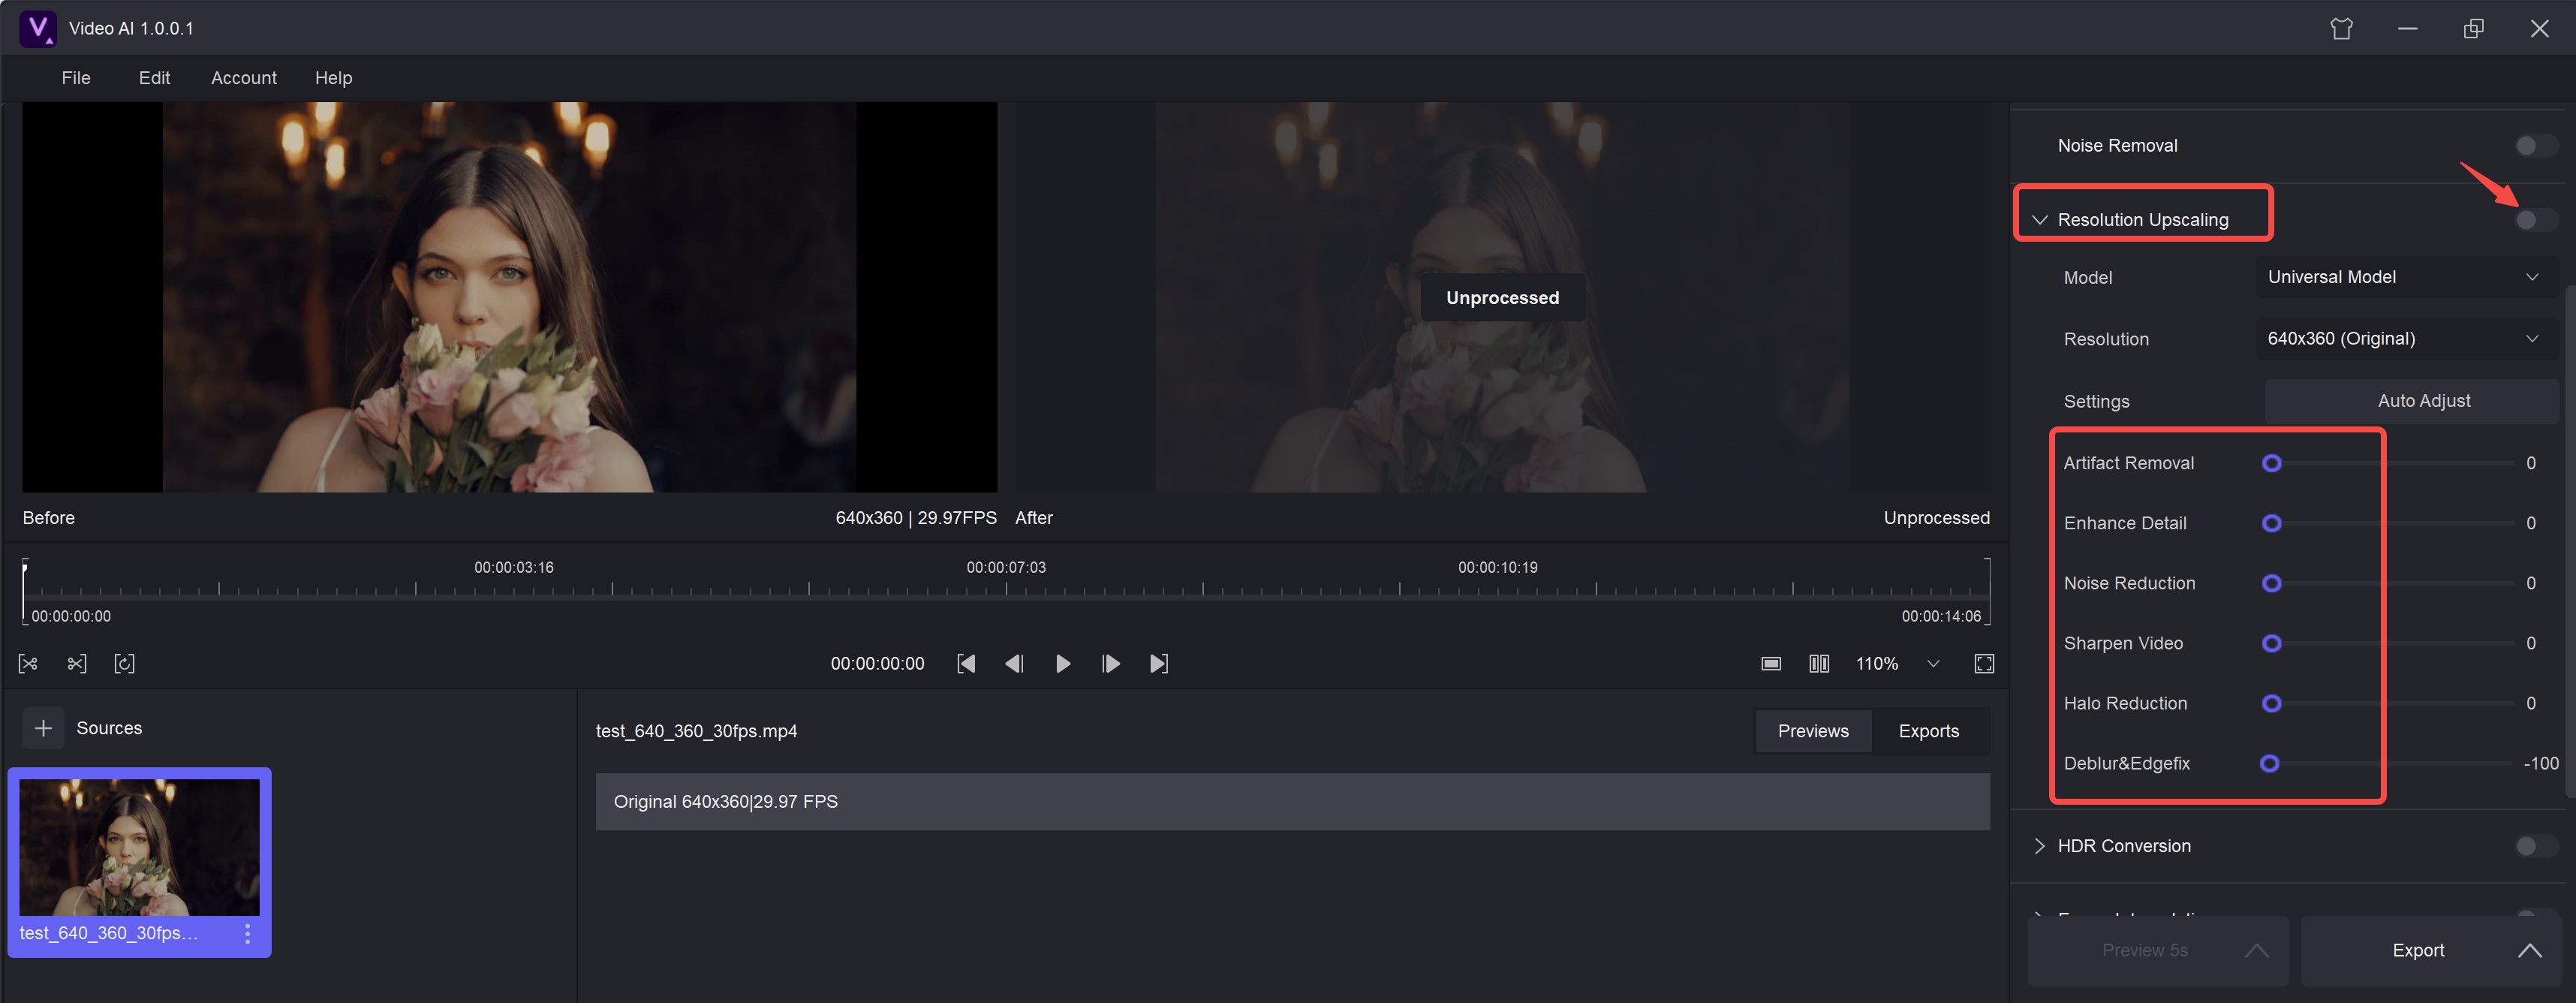The height and width of the screenshot is (1003, 2576).
Task: Open the Account menu
Action: [x=243, y=77]
